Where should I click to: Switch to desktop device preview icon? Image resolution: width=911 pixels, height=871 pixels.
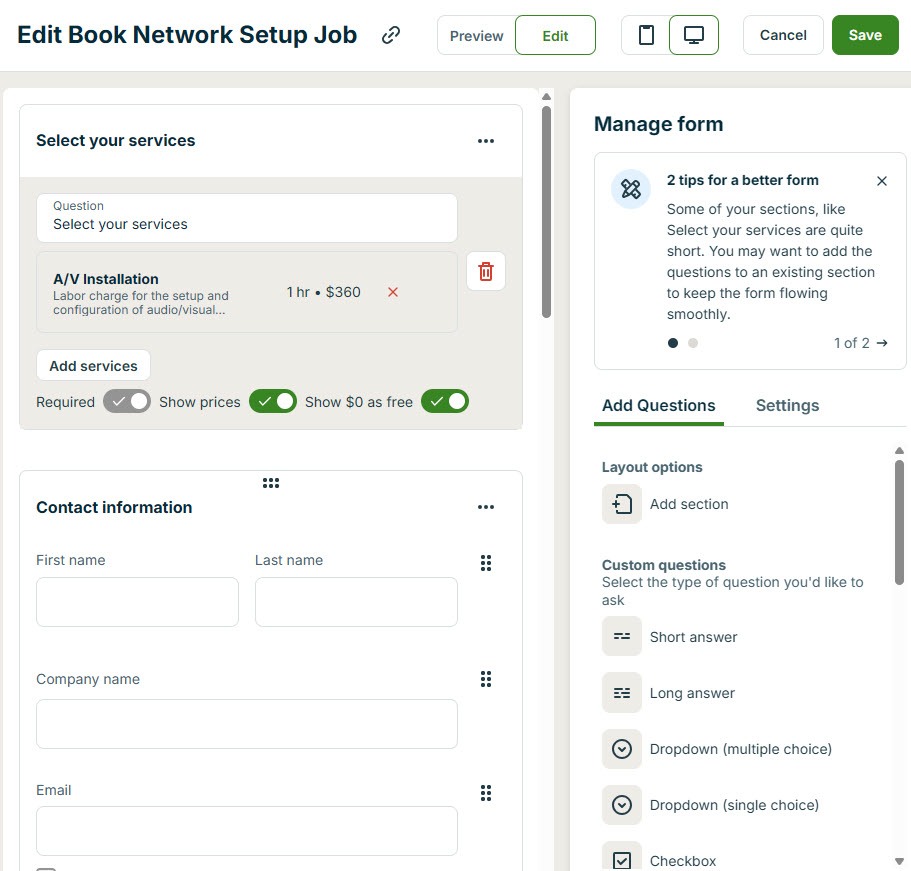coord(693,35)
